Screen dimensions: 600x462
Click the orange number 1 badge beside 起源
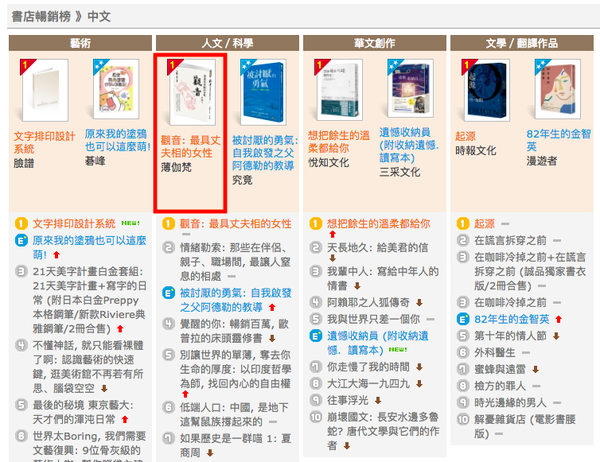click(463, 224)
